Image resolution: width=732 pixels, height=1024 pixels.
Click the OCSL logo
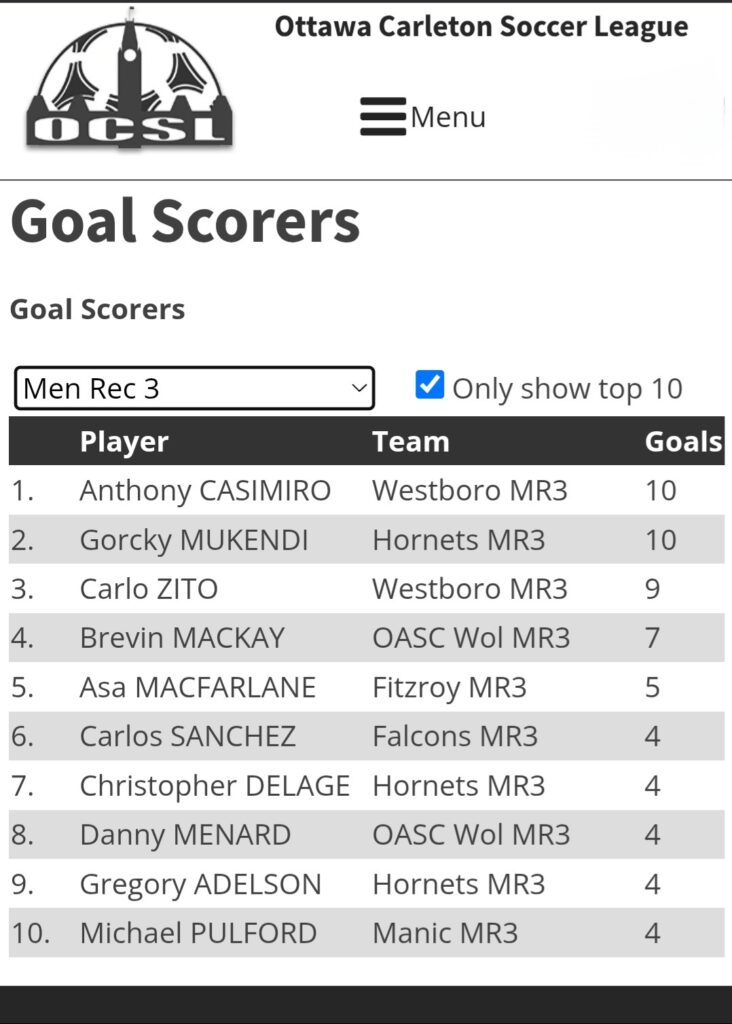pos(129,80)
